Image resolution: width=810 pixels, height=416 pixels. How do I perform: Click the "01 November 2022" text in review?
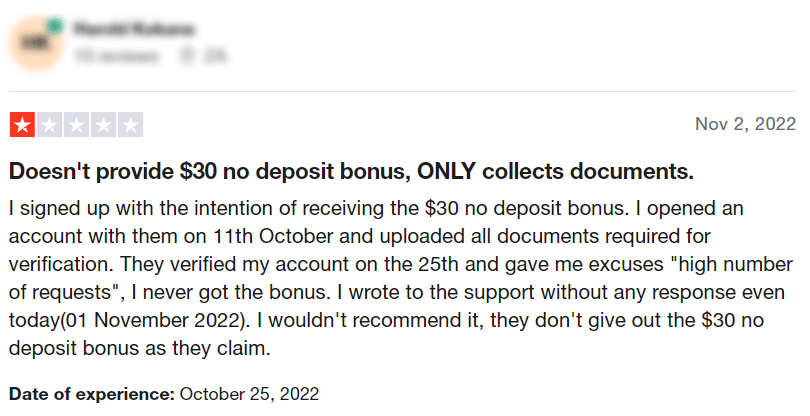(x=154, y=320)
